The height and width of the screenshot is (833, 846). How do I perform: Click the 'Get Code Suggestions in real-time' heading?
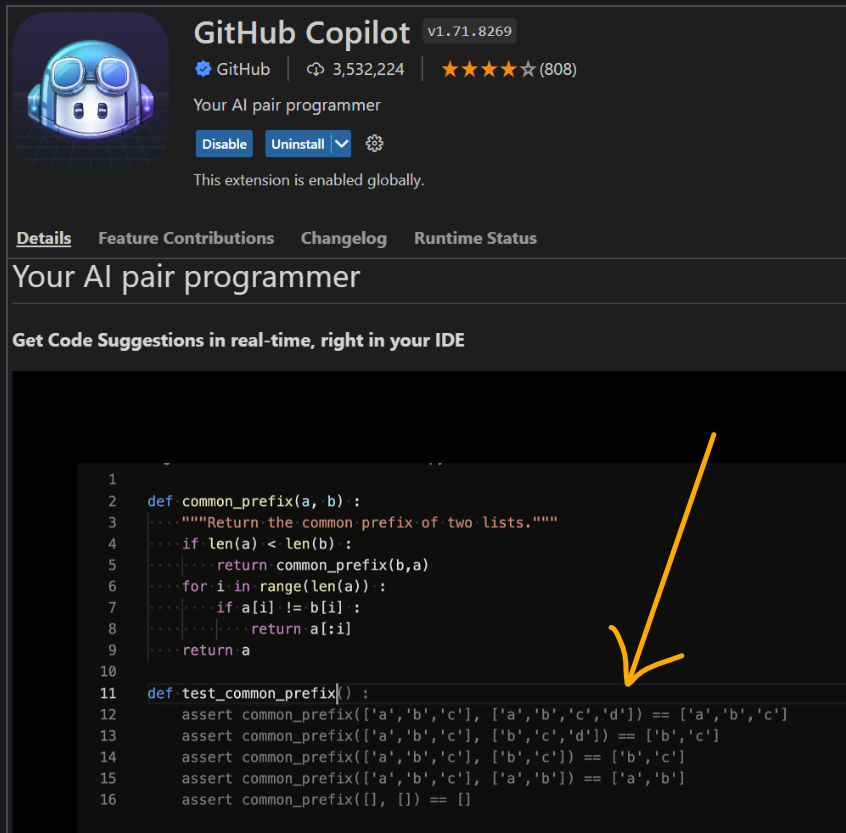click(x=238, y=340)
